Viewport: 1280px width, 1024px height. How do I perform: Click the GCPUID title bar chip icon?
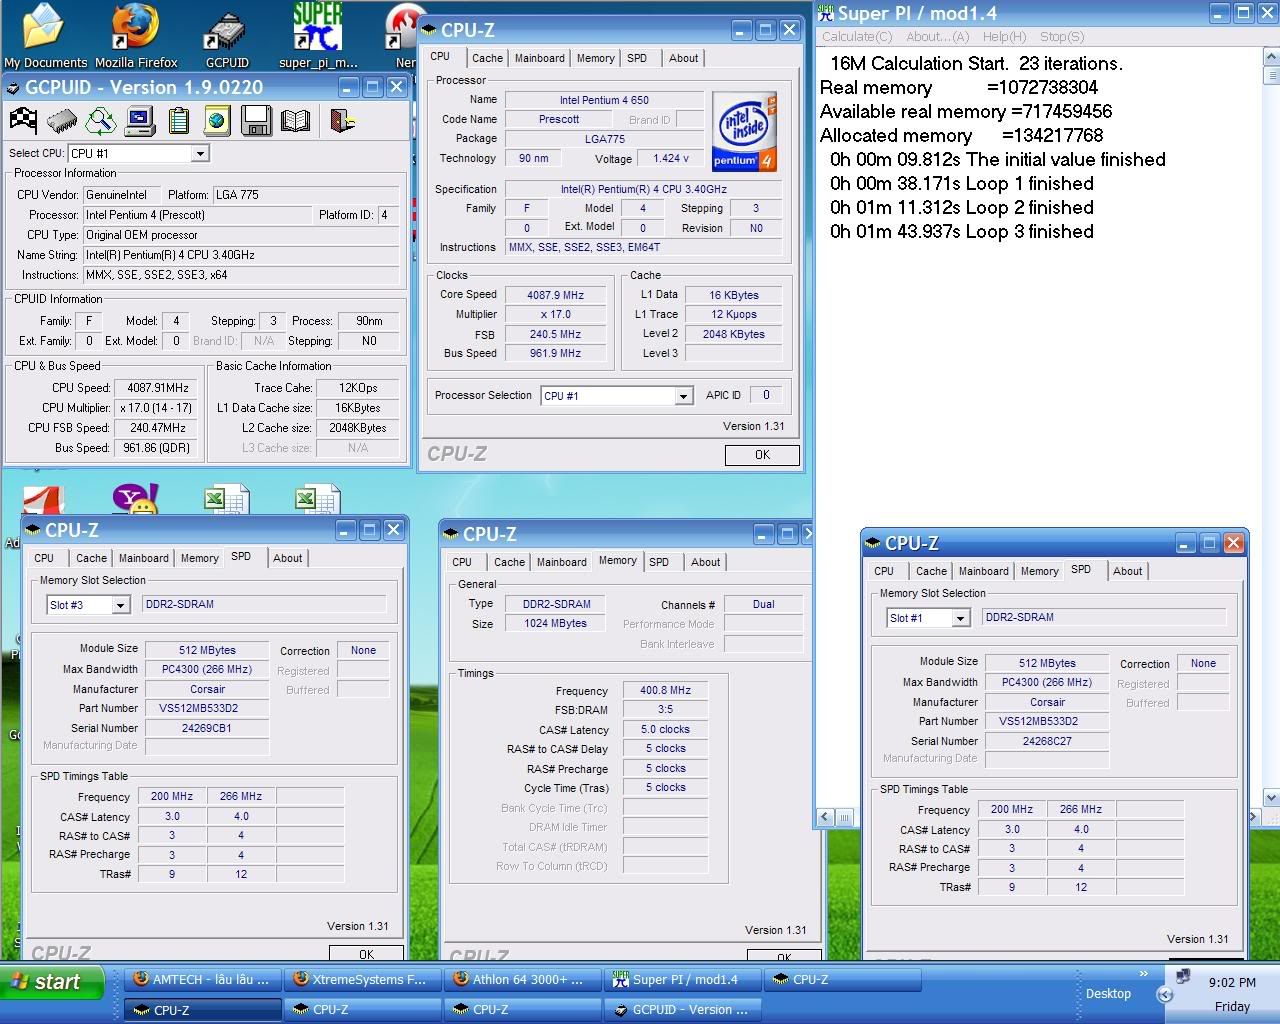coord(14,87)
